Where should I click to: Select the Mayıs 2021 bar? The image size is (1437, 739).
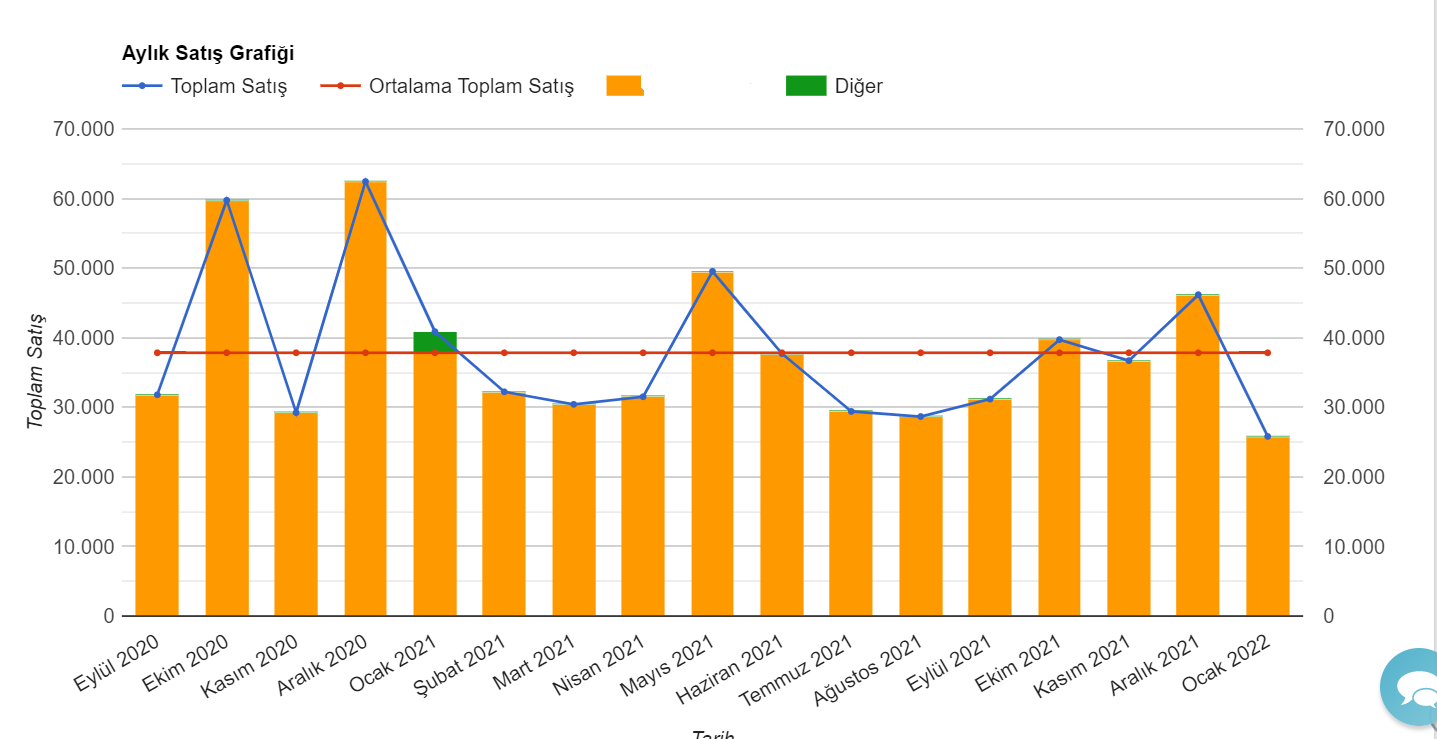712,444
